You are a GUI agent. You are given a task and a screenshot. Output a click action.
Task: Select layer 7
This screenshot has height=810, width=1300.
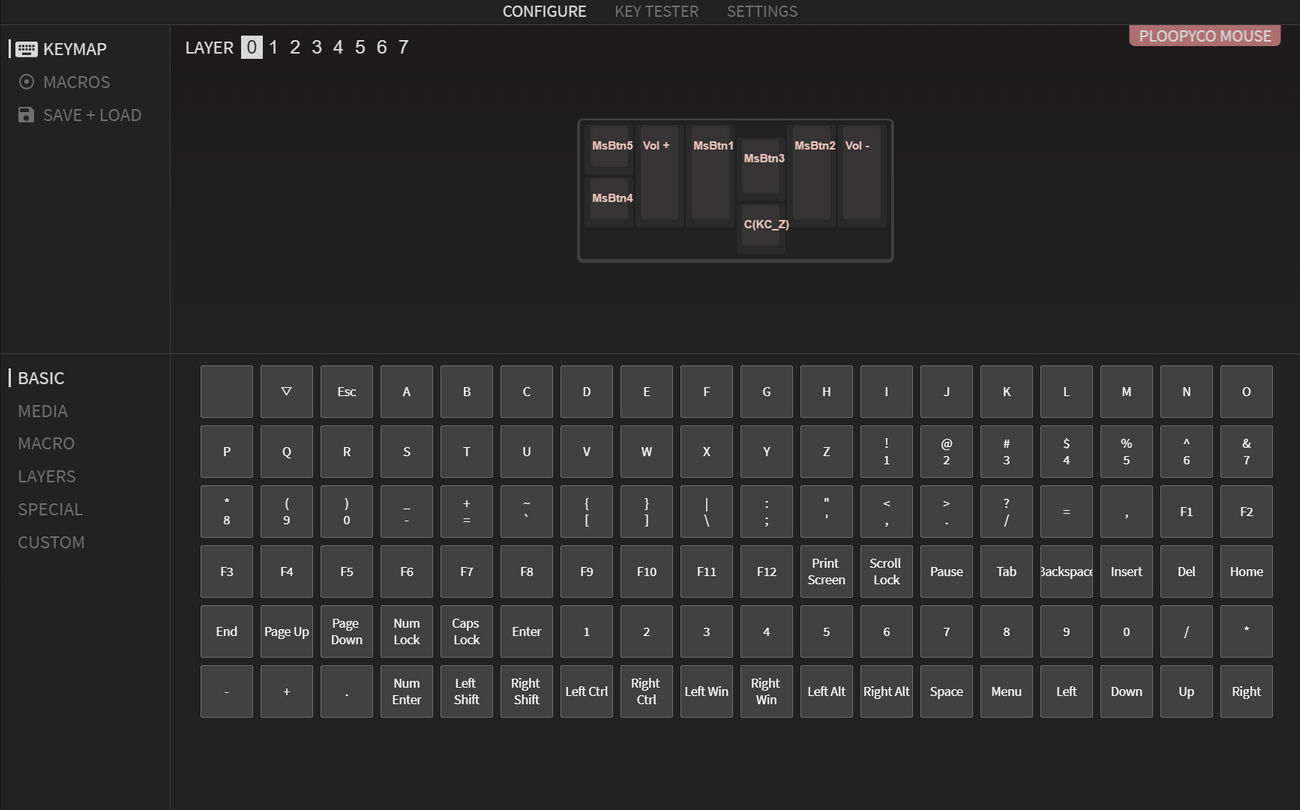pyautogui.click(x=403, y=47)
